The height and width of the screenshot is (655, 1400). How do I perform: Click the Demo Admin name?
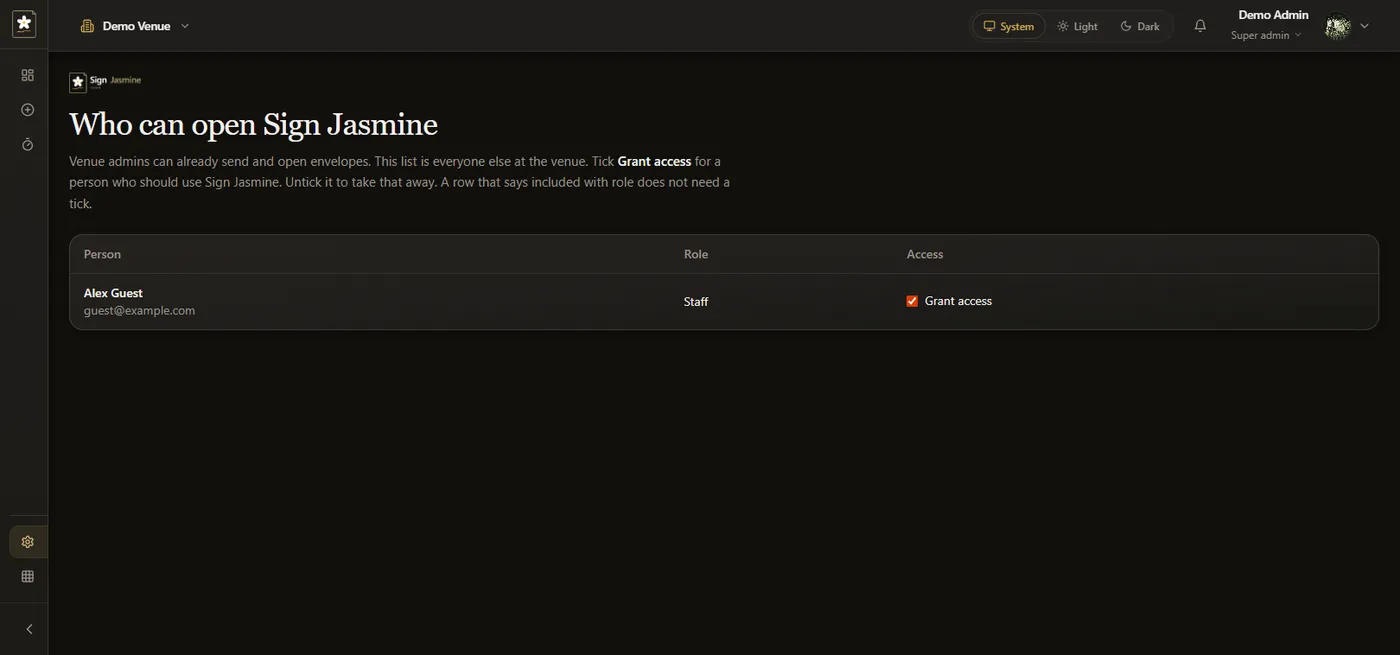click(1273, 15)
